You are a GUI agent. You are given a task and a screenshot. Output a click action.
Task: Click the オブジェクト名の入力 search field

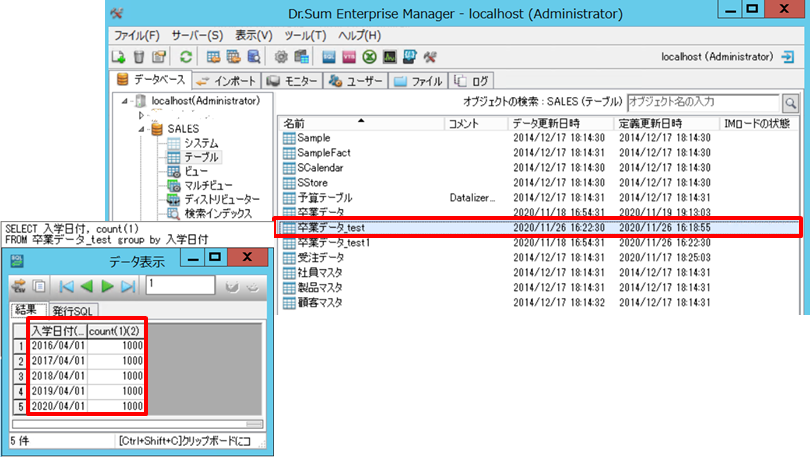click(702, 102)
